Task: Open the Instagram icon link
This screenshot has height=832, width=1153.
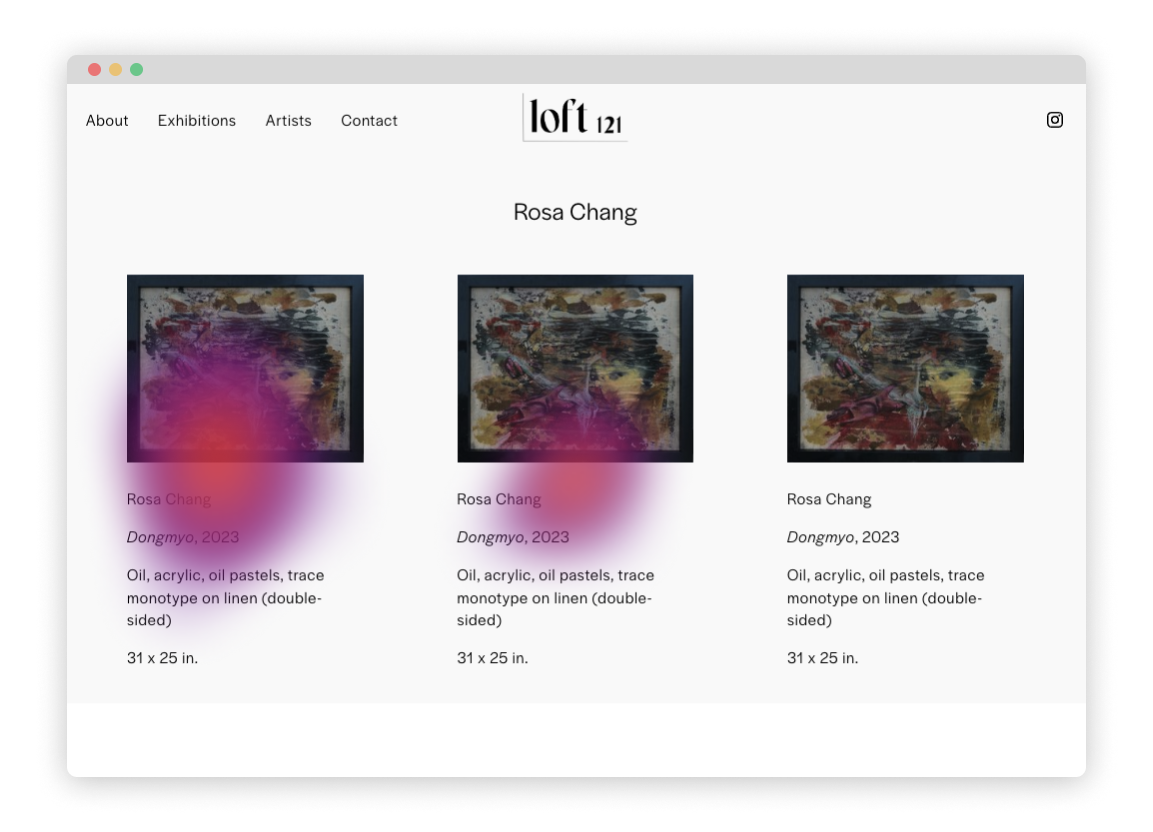Action: [x=1054, y=120]
